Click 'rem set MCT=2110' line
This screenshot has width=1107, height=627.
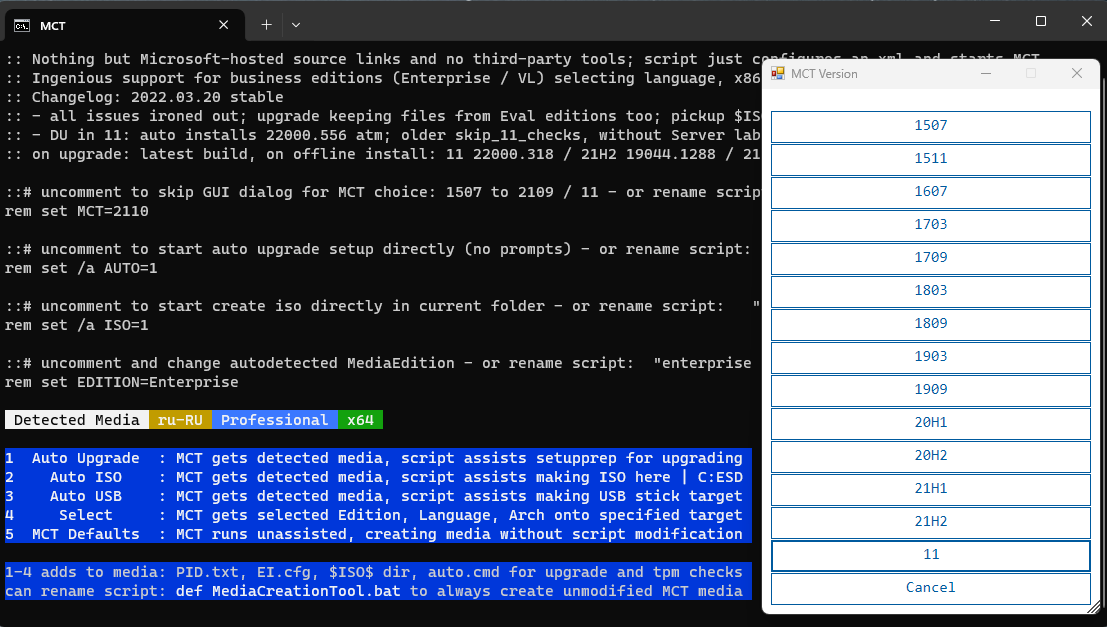[x=77, y=211]
